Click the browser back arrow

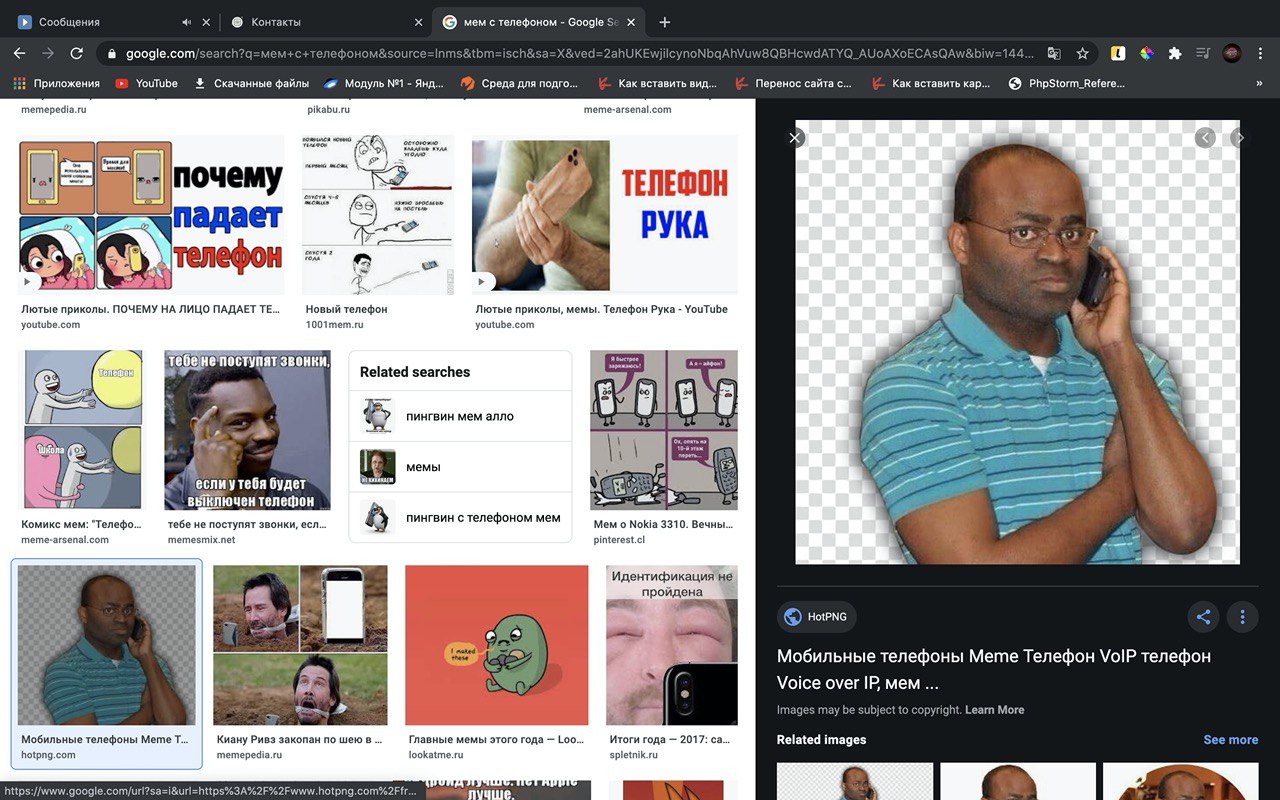point(19,53)
